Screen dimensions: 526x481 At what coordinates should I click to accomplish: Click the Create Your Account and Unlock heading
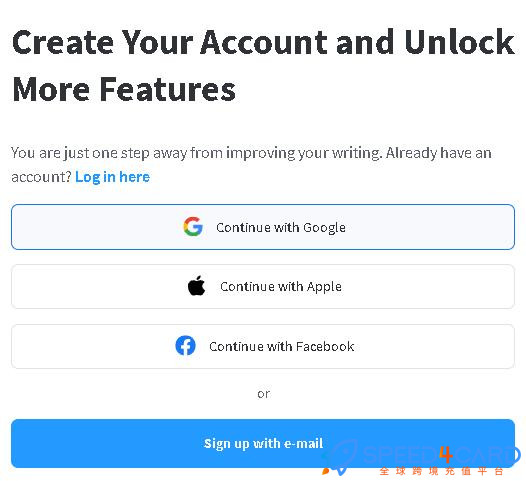[x=263, y=42]
